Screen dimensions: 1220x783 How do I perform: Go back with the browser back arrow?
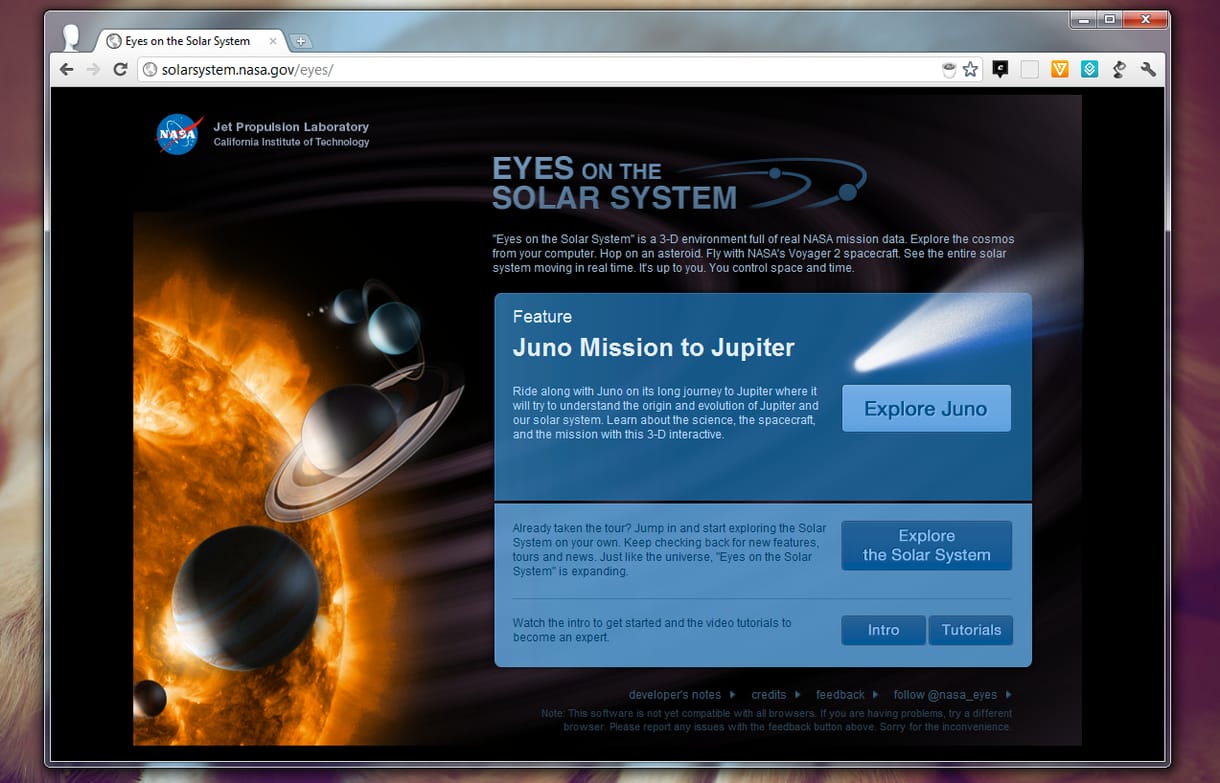coord(66,69)
